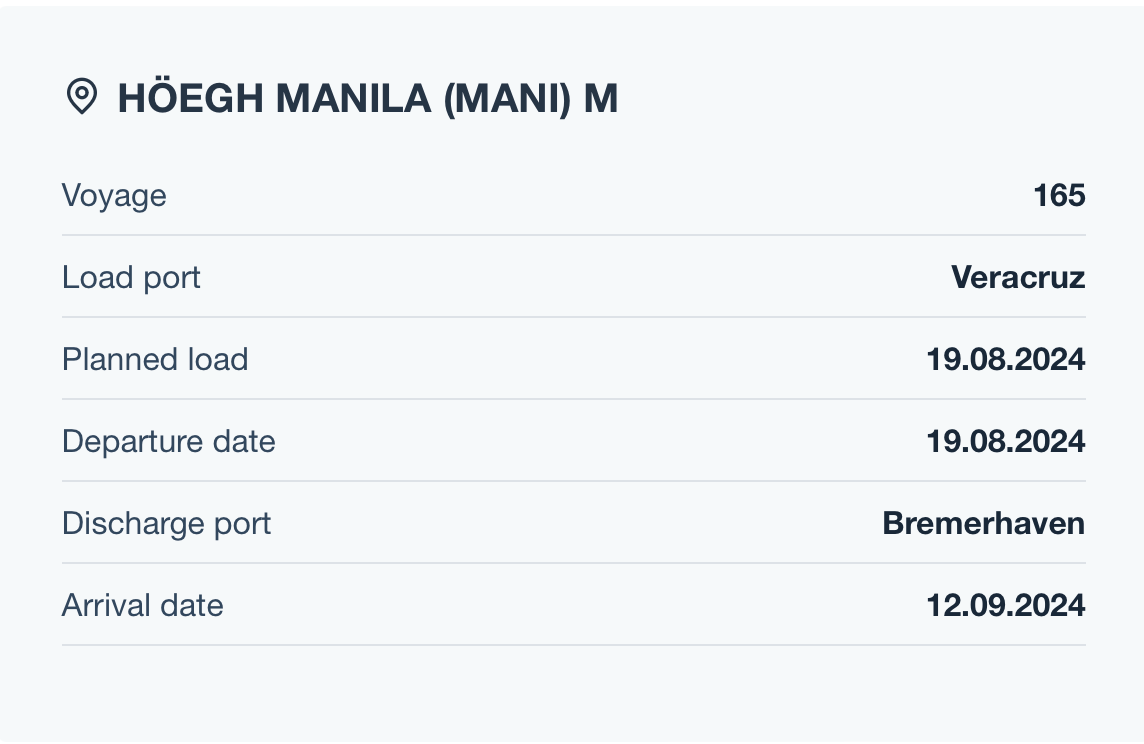Click the word HÖEGH in the heading
Viewport: 1144px width, 744px height.
coord(190,96)
